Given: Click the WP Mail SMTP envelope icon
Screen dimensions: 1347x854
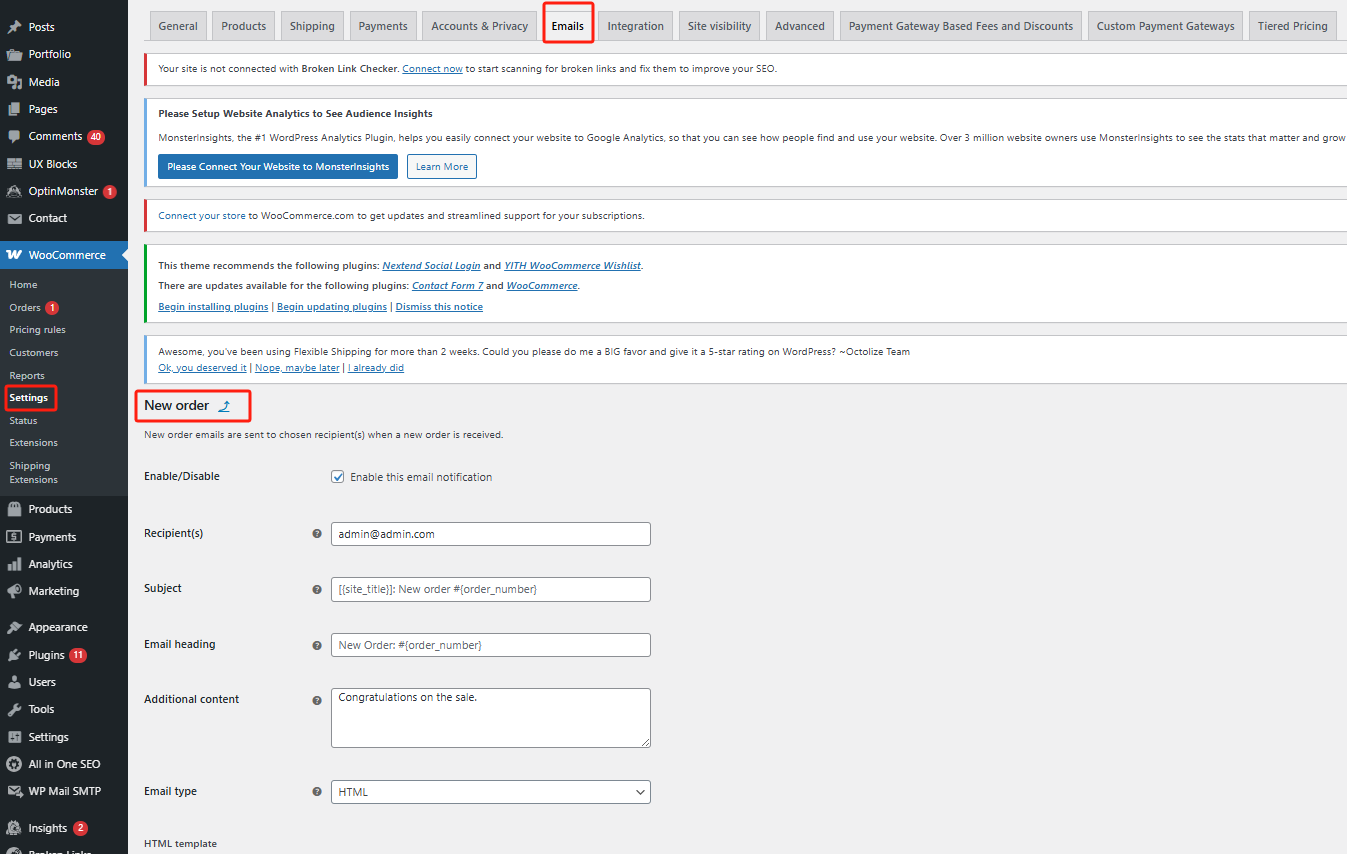Looking at the screenshot, I should tap(14, 791).
